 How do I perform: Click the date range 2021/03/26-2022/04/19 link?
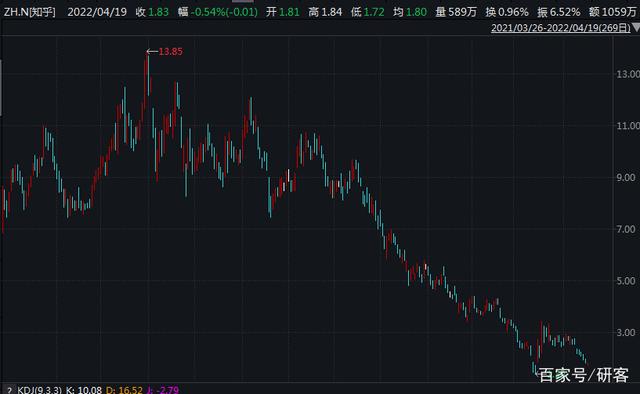[560, 28]
